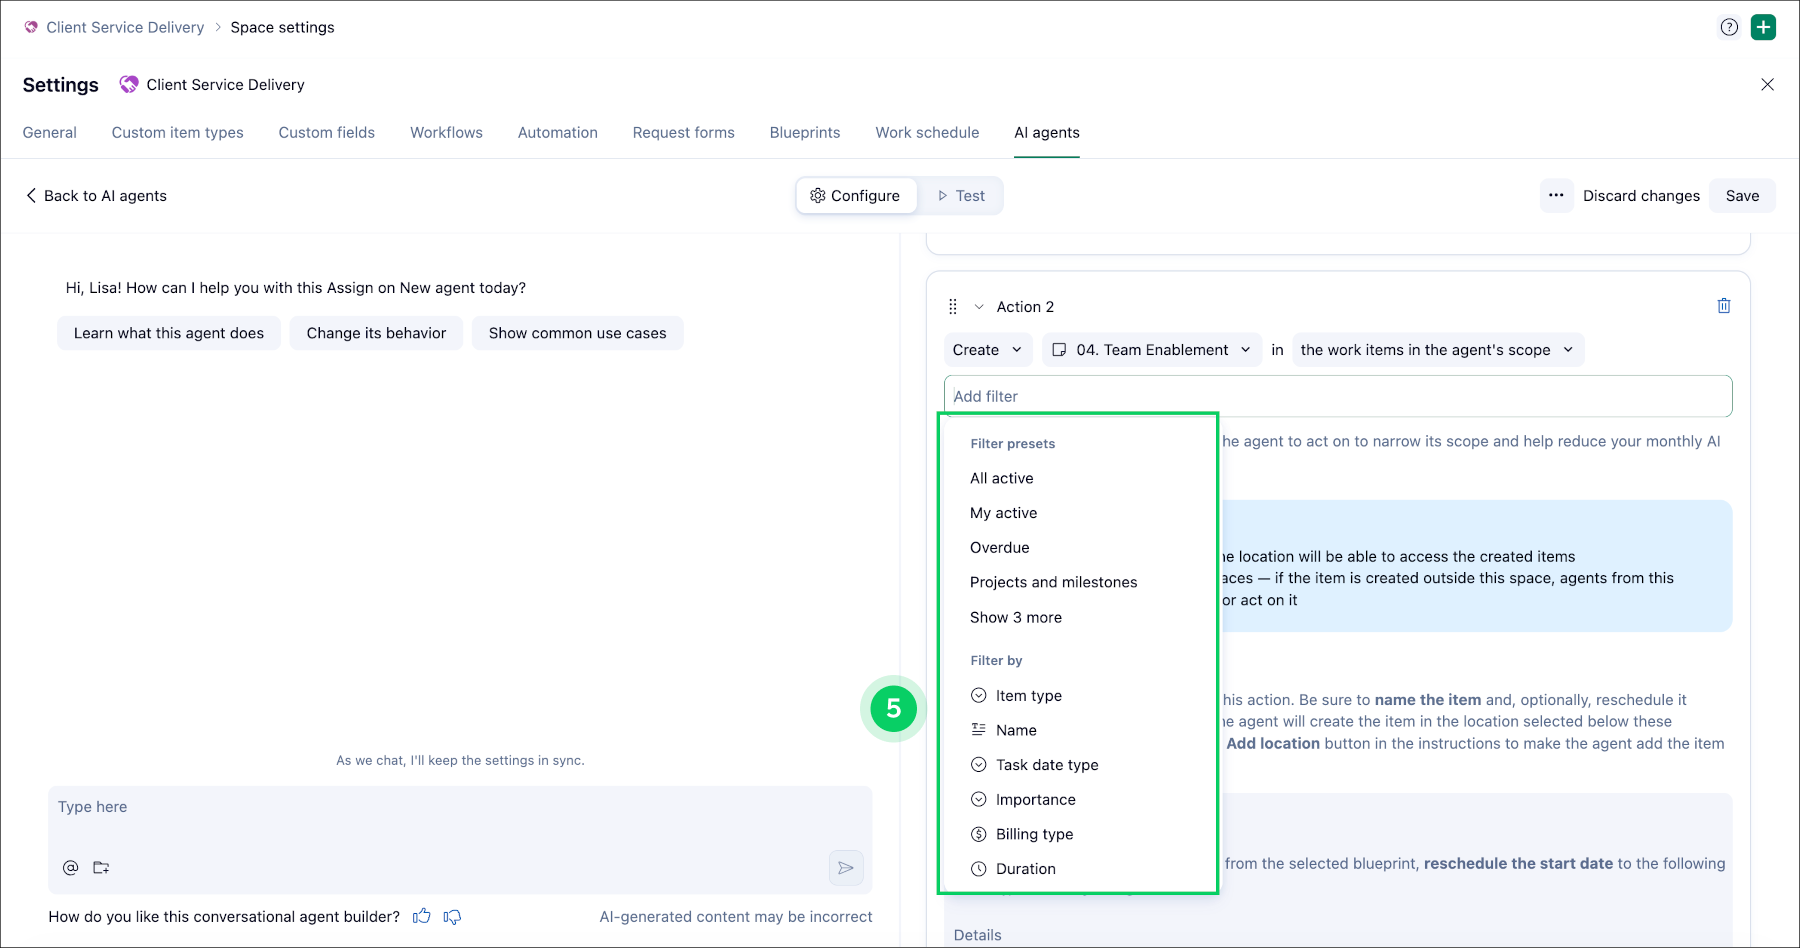Click Discard changes
1800x948 pixels.
point(1641,196)
